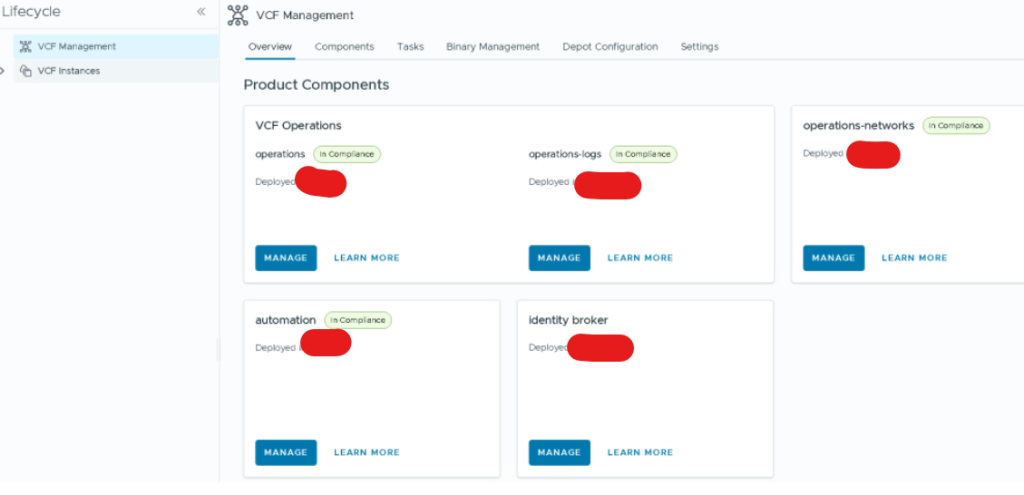Viewport: 1024px width, 495px height.
Task: Collapse the Lifecycle sidebar panel
Action: pyautogui.click(x=201, y=12)
